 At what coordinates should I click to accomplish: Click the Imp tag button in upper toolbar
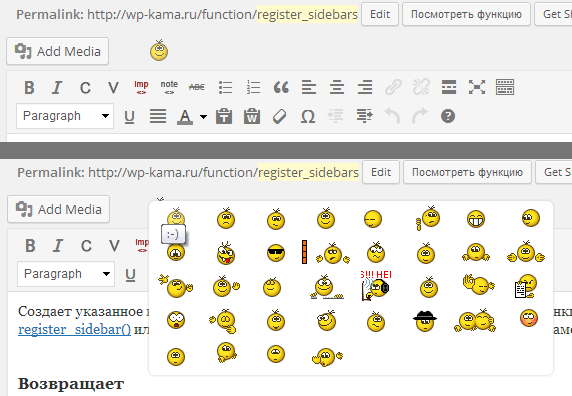[141, 88]
